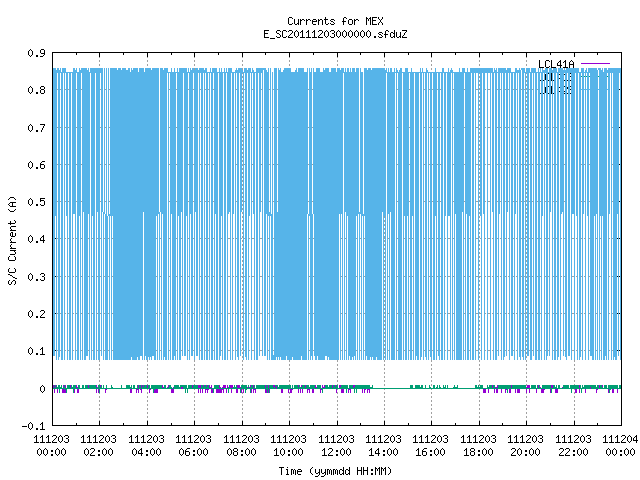The width and height of the screenshot is (640, 480).
Task: Click the y-axis tick label "0.7"
Action: (36, 128)
